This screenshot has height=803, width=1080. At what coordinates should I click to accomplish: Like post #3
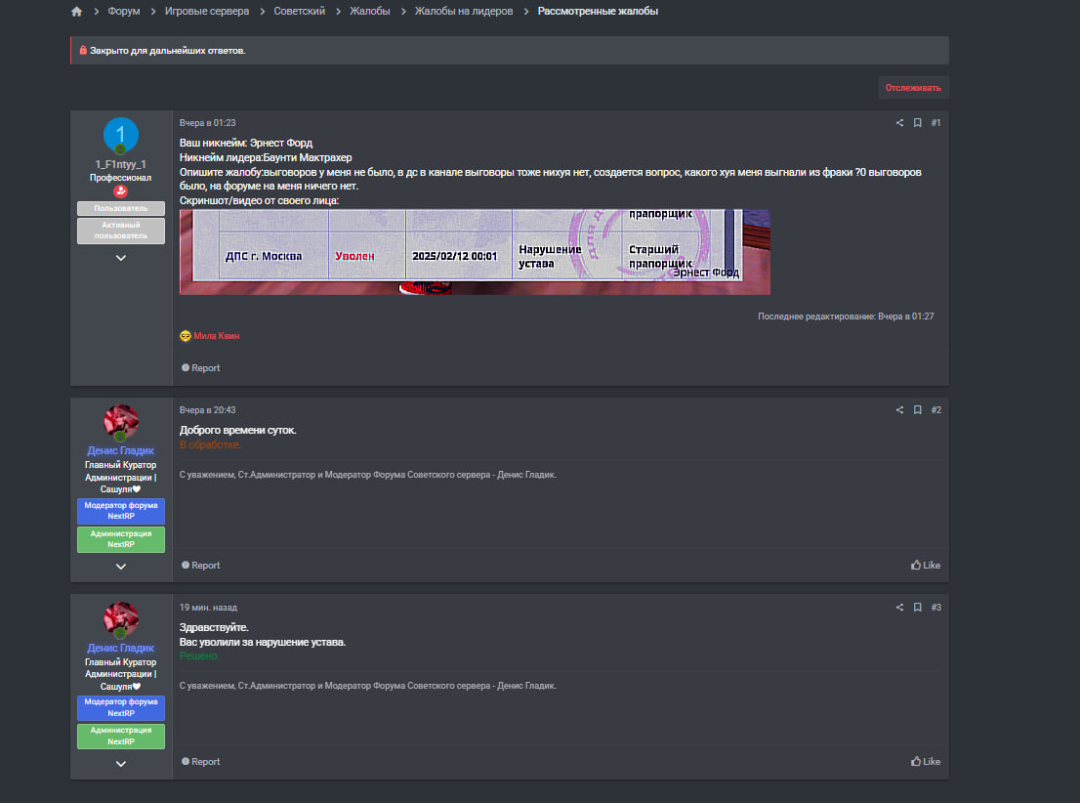pos(925,761)
